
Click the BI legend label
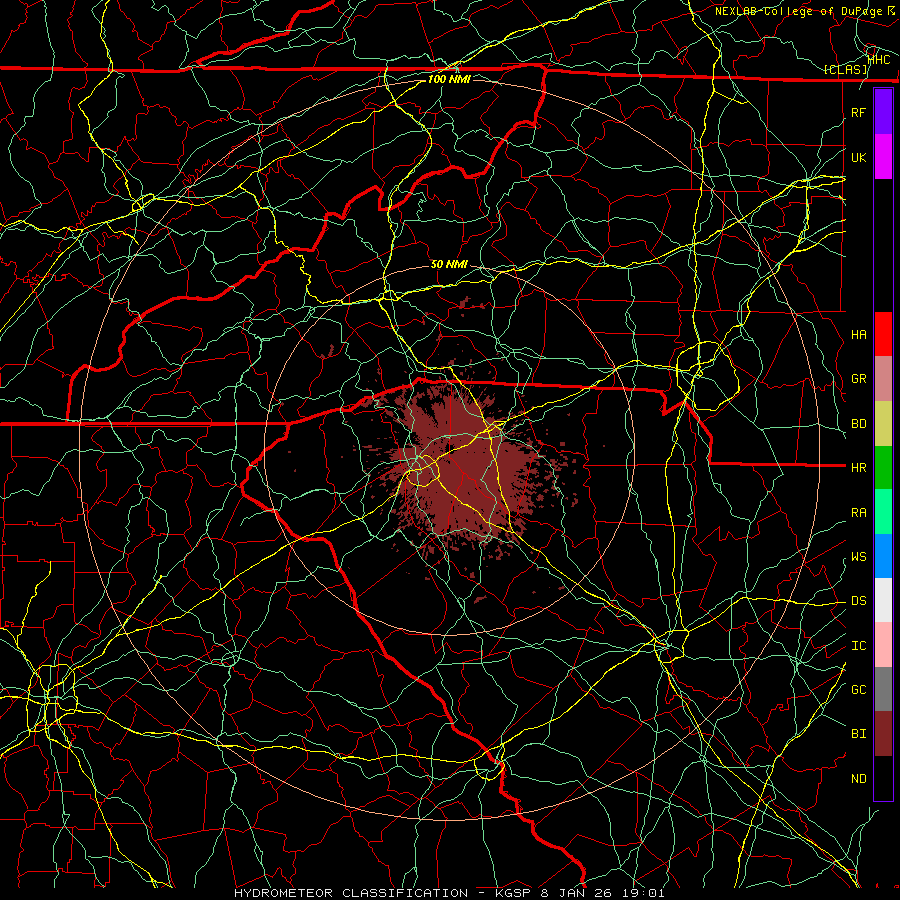tap(858, 734)
